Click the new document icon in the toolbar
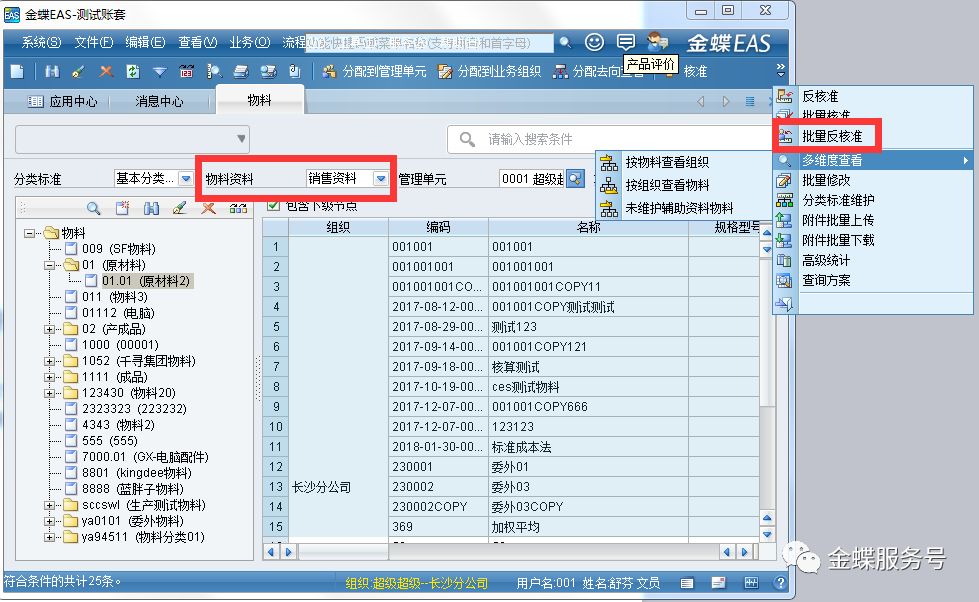 pos(17,72)
